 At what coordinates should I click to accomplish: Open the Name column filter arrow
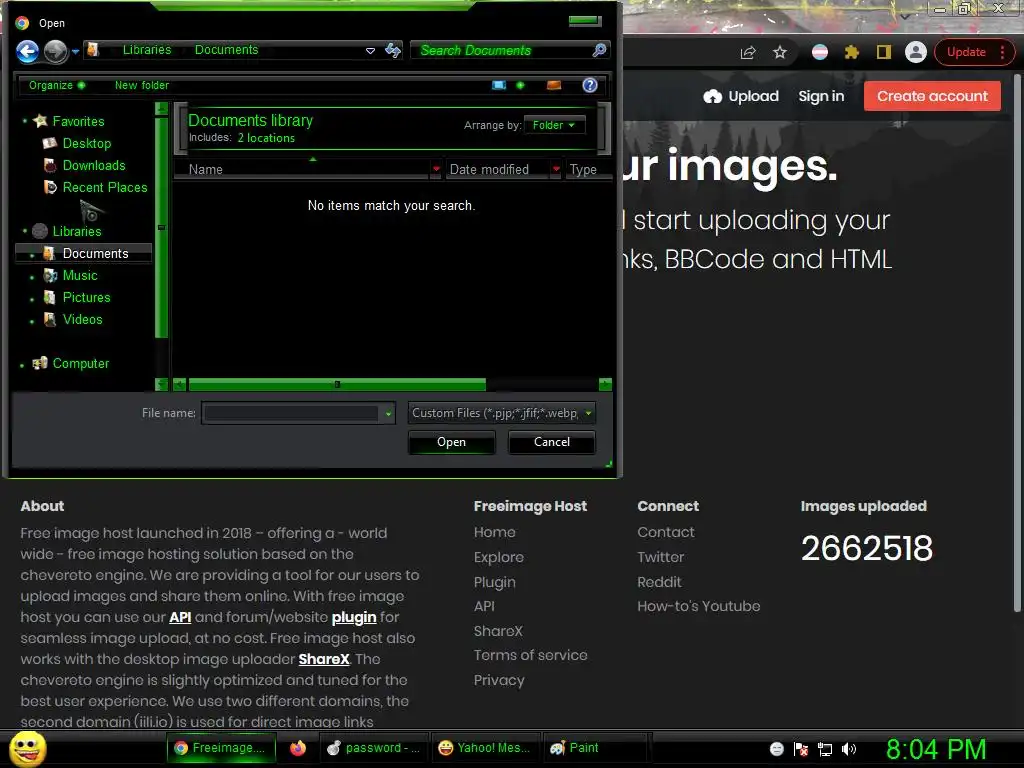coord(436,169)
